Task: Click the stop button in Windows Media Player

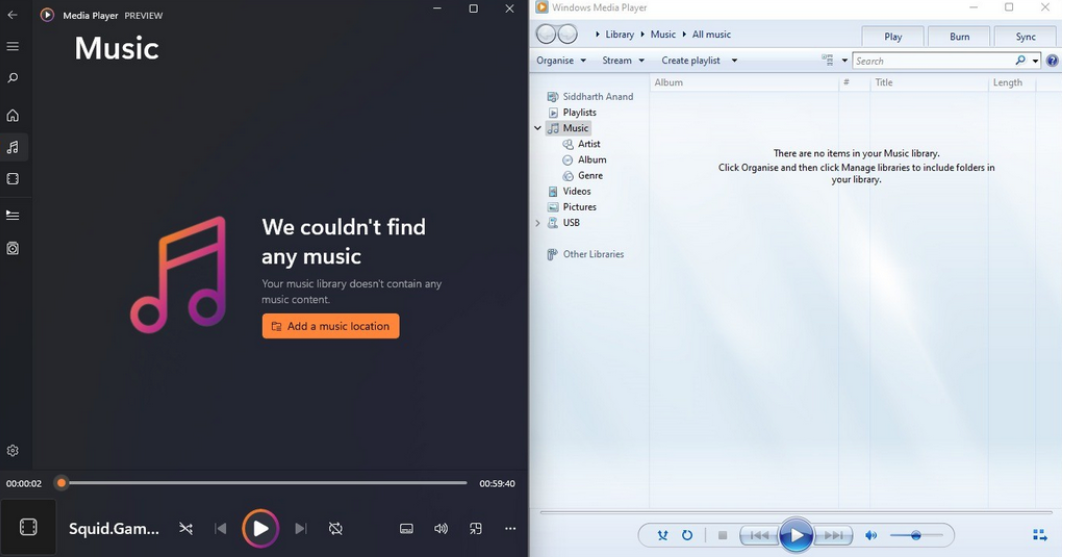Action: pos(723,535)
